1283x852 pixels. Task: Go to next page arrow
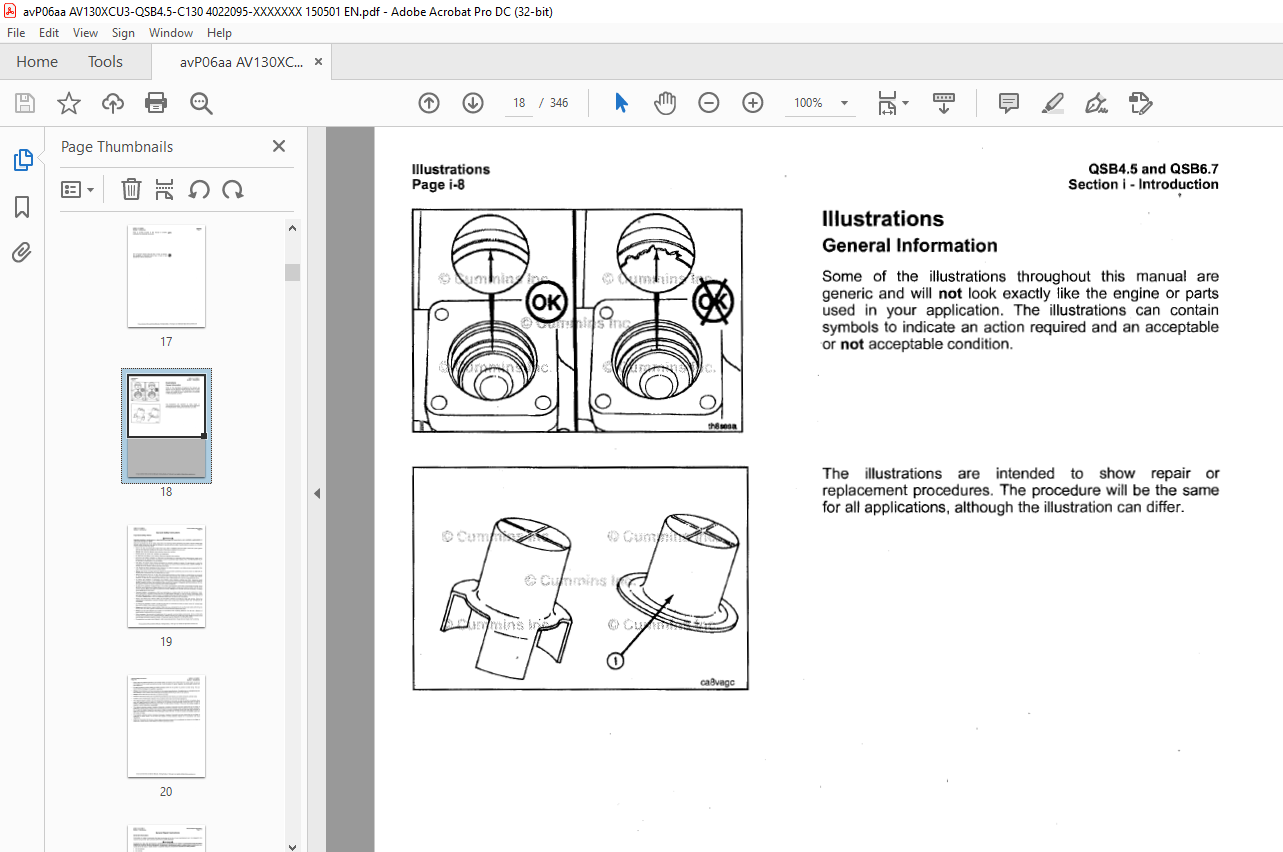click(x=473, y=103)
